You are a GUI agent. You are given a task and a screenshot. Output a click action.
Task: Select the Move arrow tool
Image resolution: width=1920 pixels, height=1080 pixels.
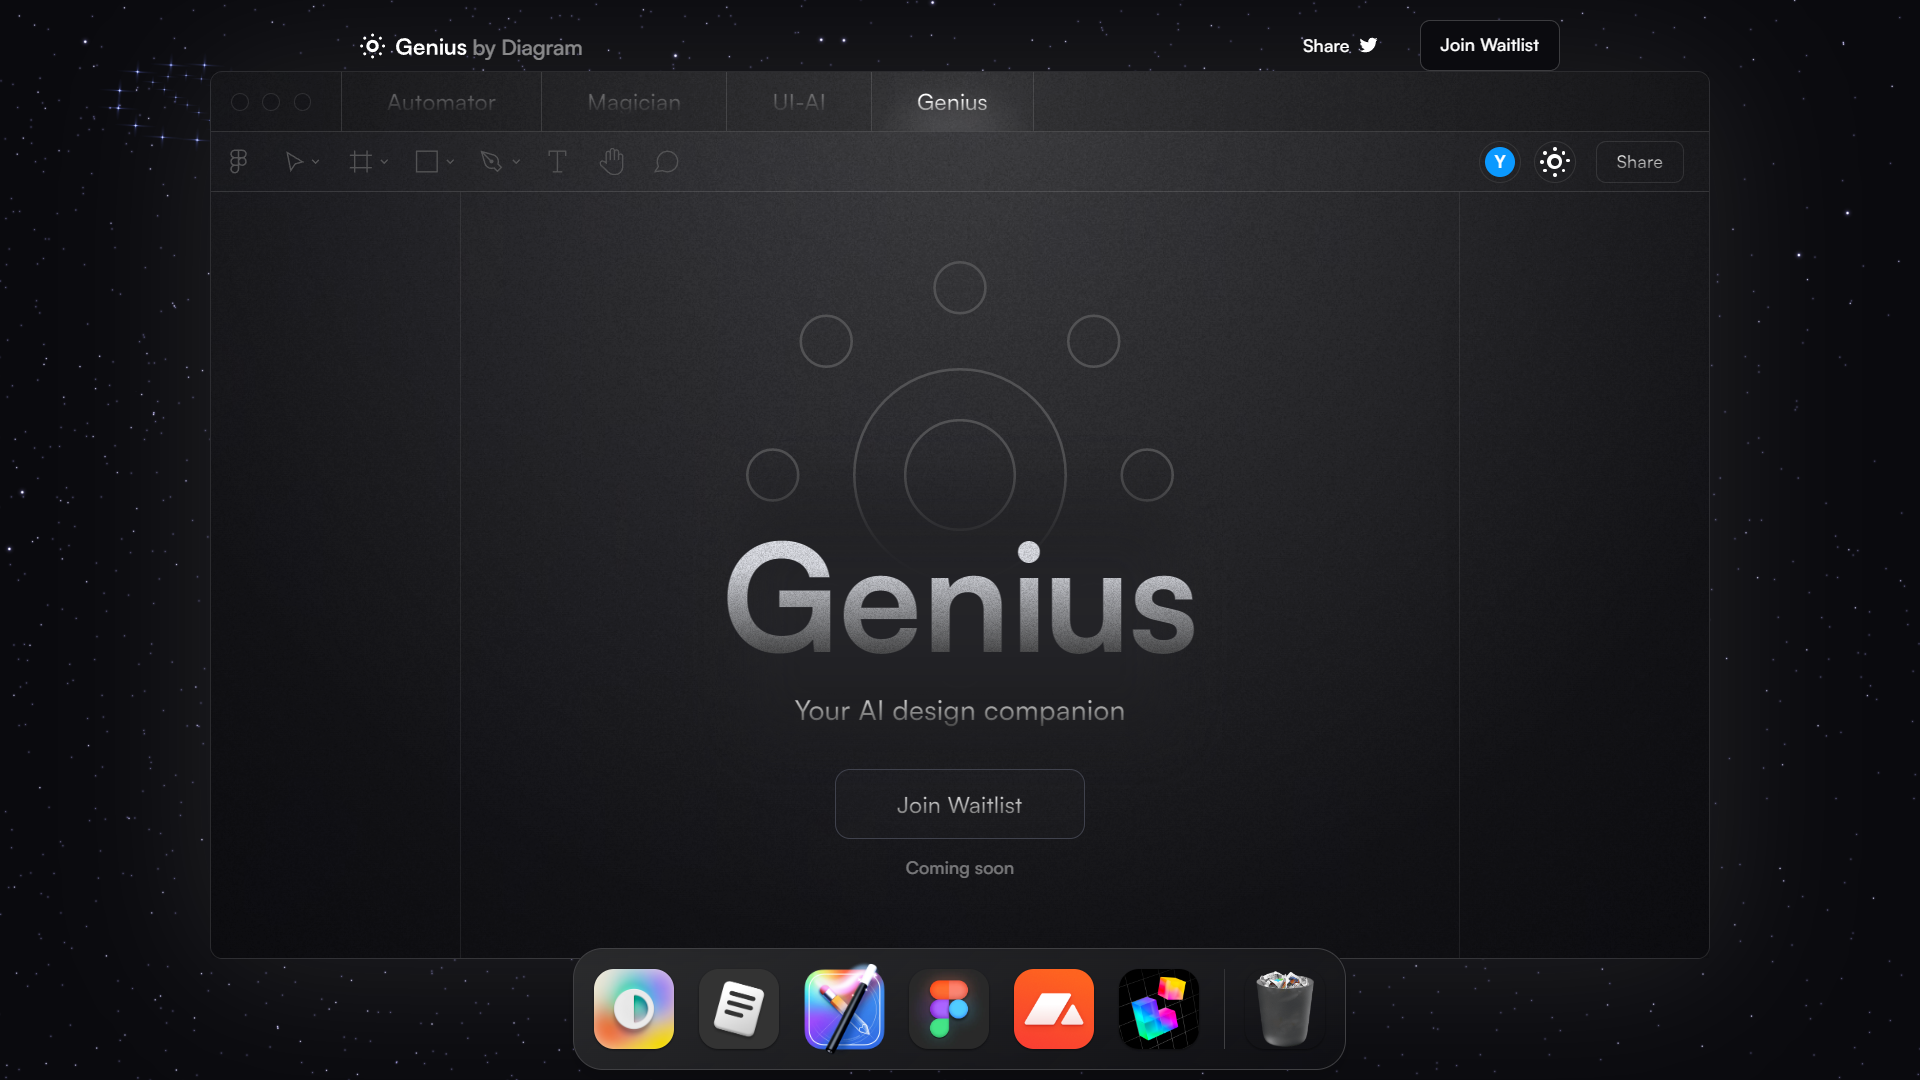(294, 162)
